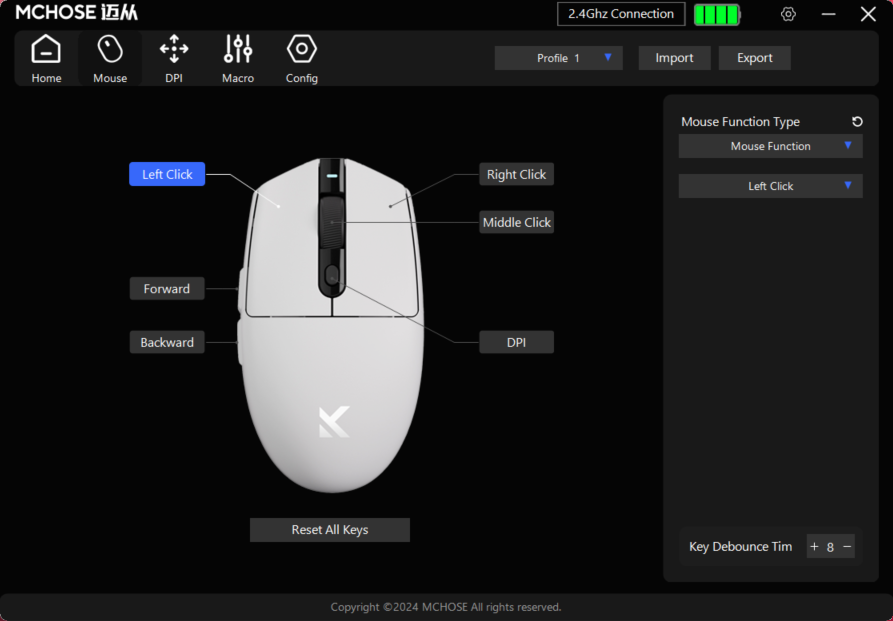Minimize the MCHOSE window
This screenshot has width=893, height=621.
click(x=829, y=14)
